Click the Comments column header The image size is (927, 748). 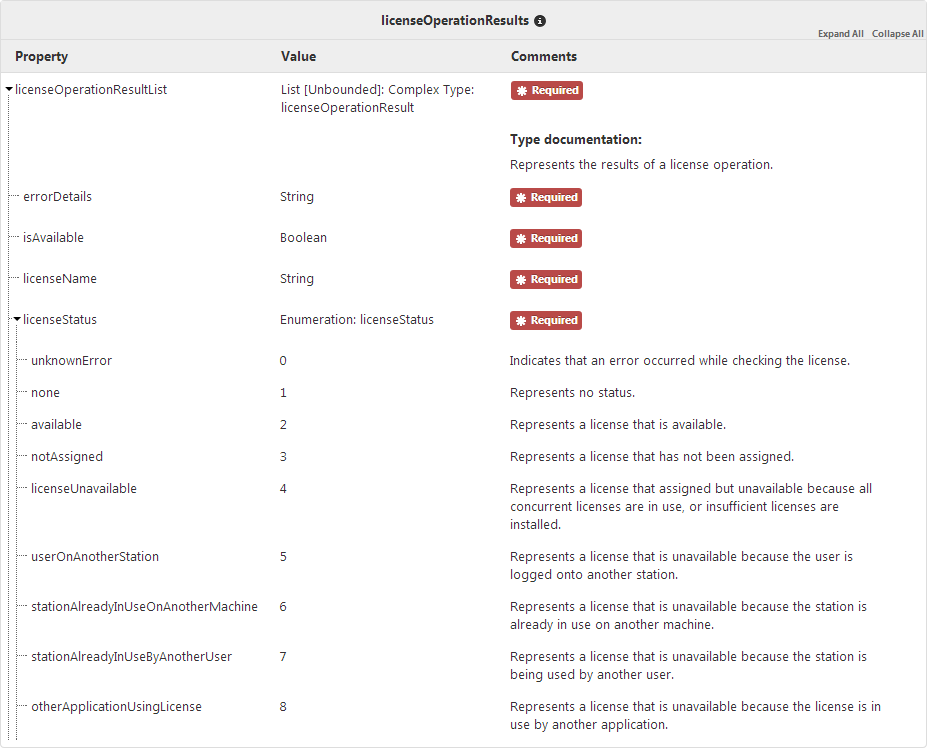(543, 57)
